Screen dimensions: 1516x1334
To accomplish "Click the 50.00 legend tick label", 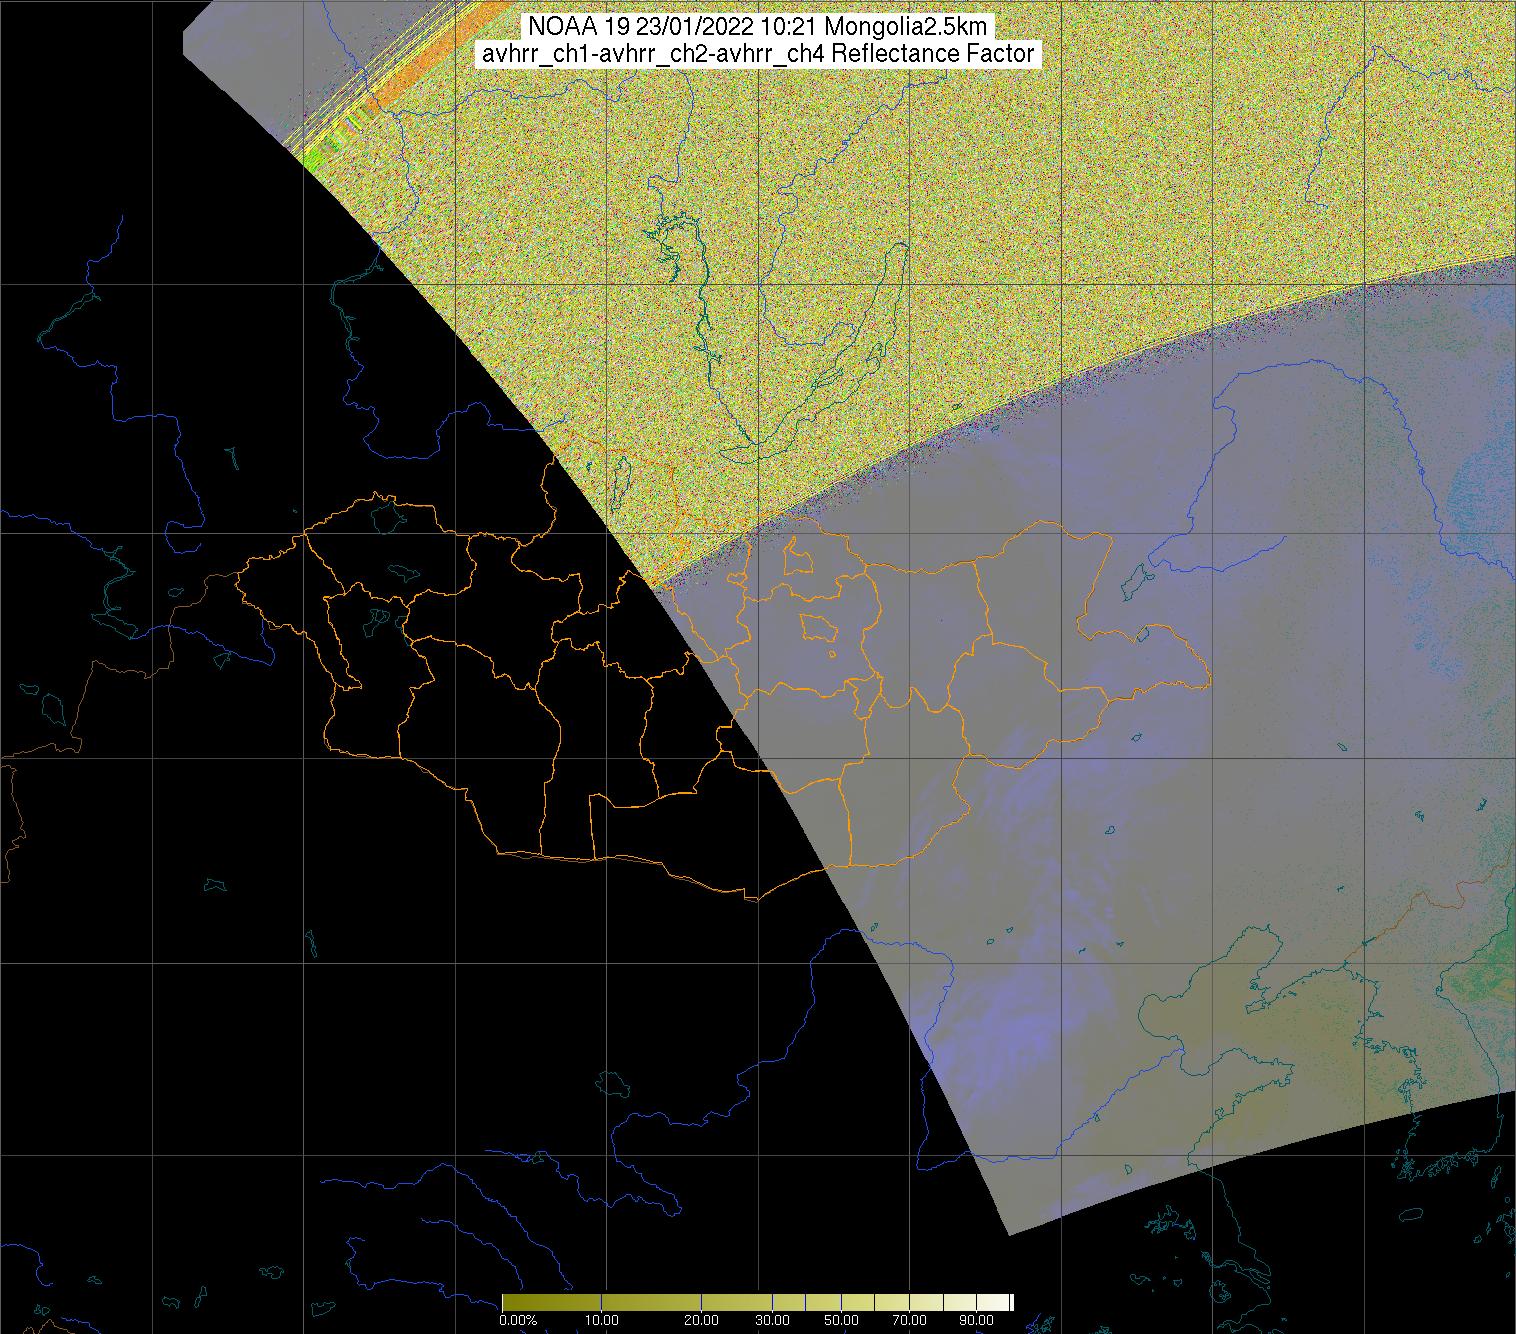I will [840, 1320].
